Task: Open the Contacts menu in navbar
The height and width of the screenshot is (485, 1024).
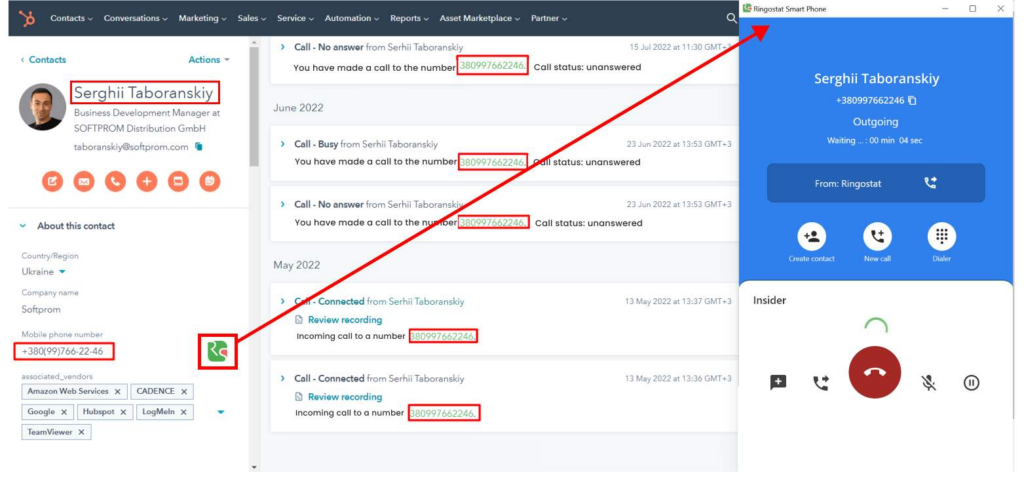Action: point(72,18)
